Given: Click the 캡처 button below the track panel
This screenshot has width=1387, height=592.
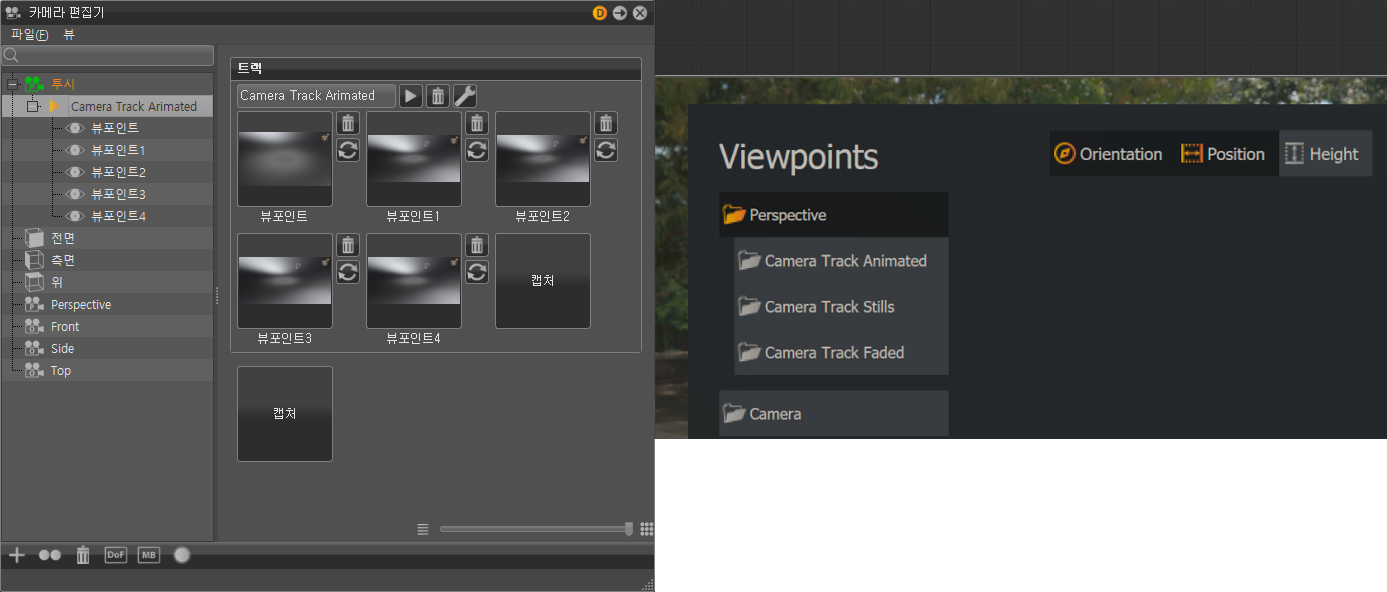Looking at the screenshot, I should [x=285, y=414].
